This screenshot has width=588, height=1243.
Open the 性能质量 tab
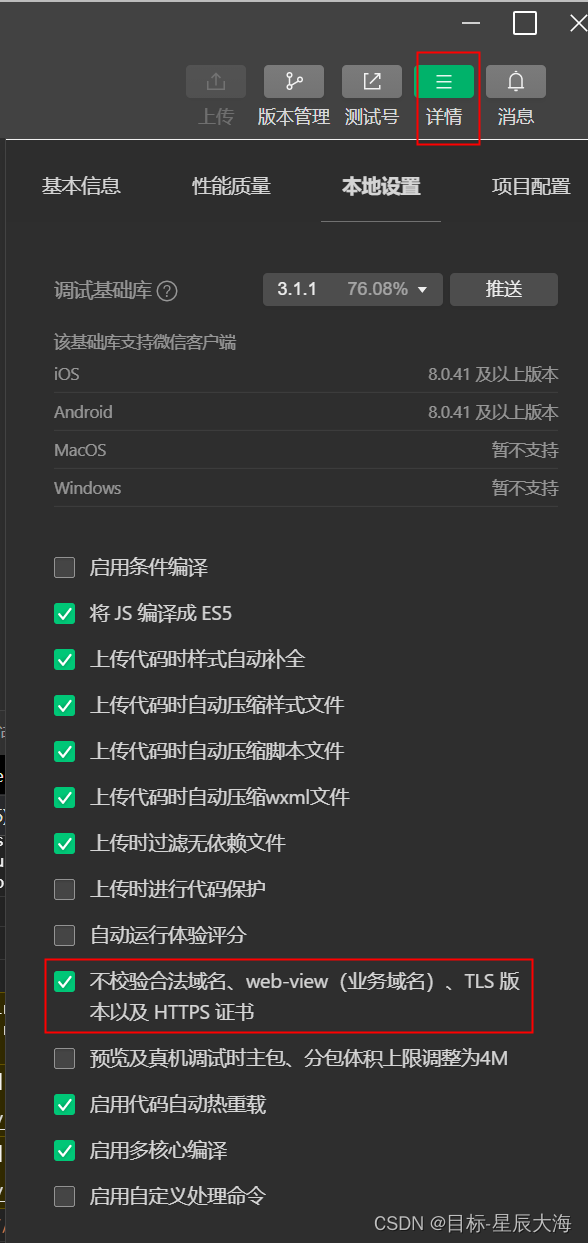[231, 186]
